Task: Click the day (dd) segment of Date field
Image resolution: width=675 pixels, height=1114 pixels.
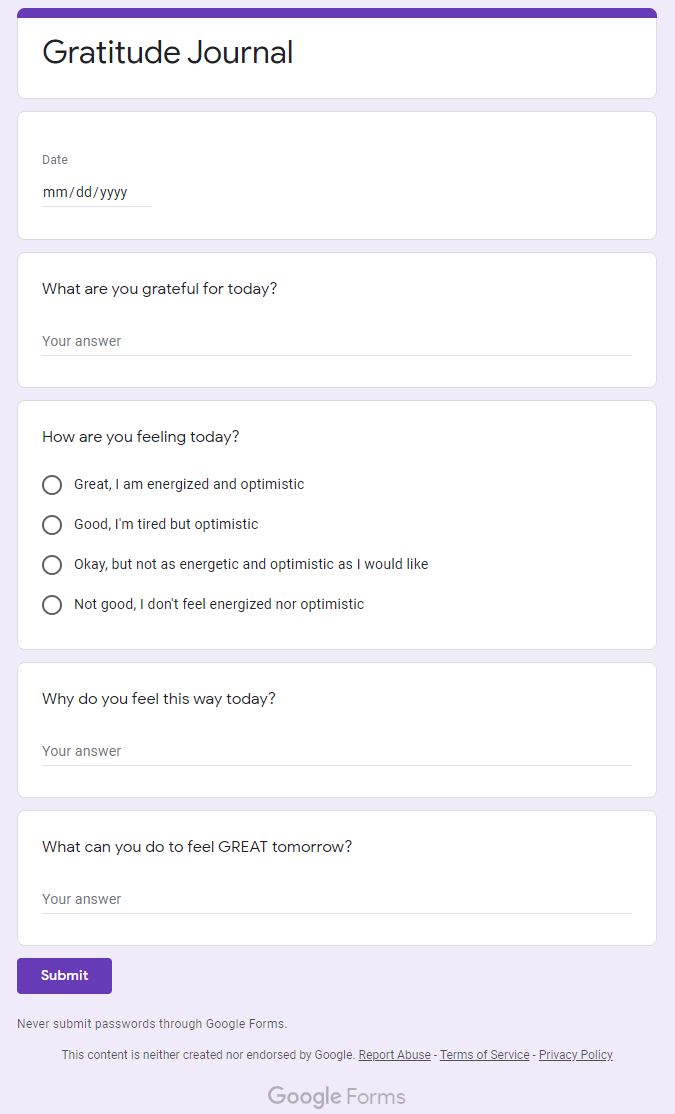Action: [83, 192]
